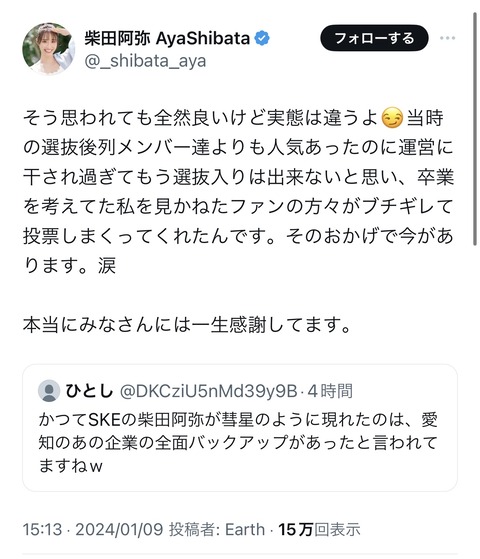Image resolution: width=480 pixels, height=559 pixels.
Task: Click the 15万回表示 view count
Action: click(x=319, y=529)
